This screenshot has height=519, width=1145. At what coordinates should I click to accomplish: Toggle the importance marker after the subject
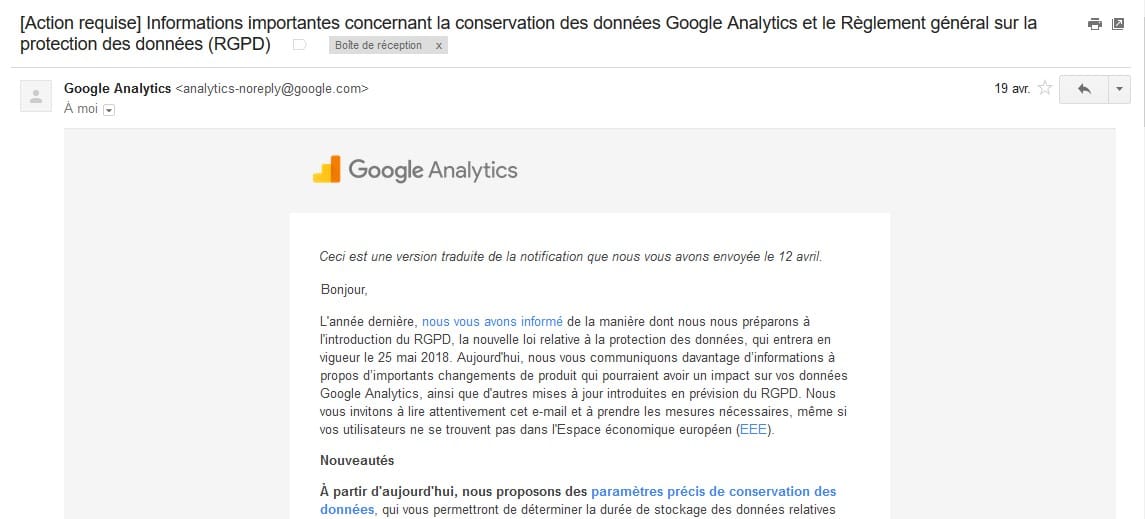click(x=299, y=45)
